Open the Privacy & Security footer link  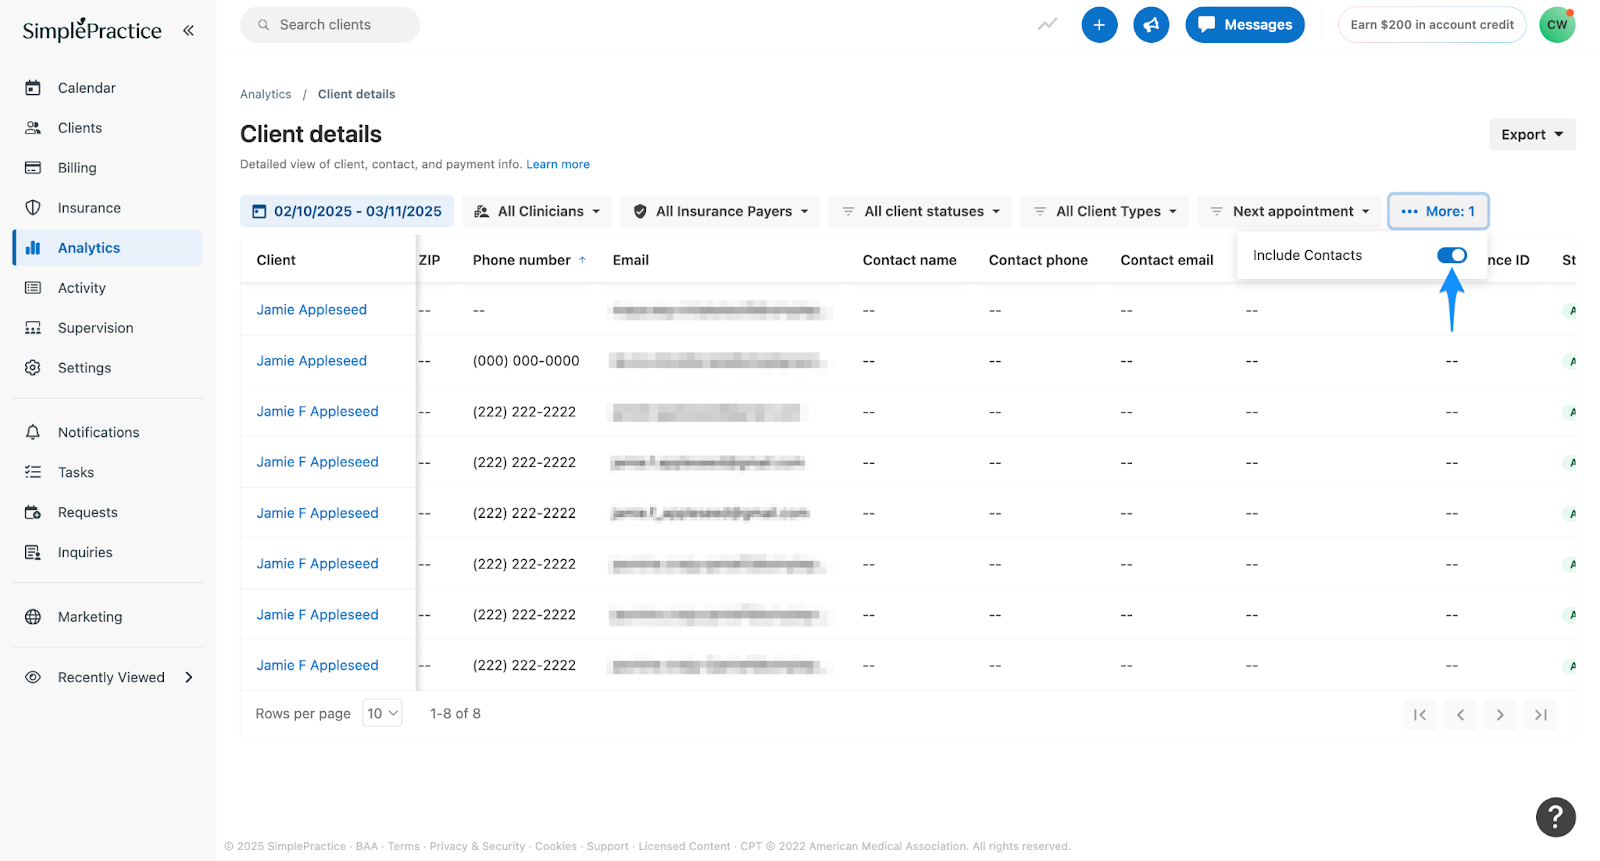coord(477,846)
